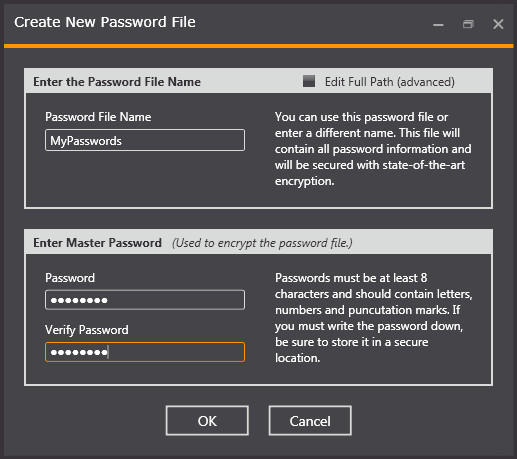This screenshot has width=517, height=459.
Task: Dismiss the dialog using Cancel
Action: [x=310, y=421]
